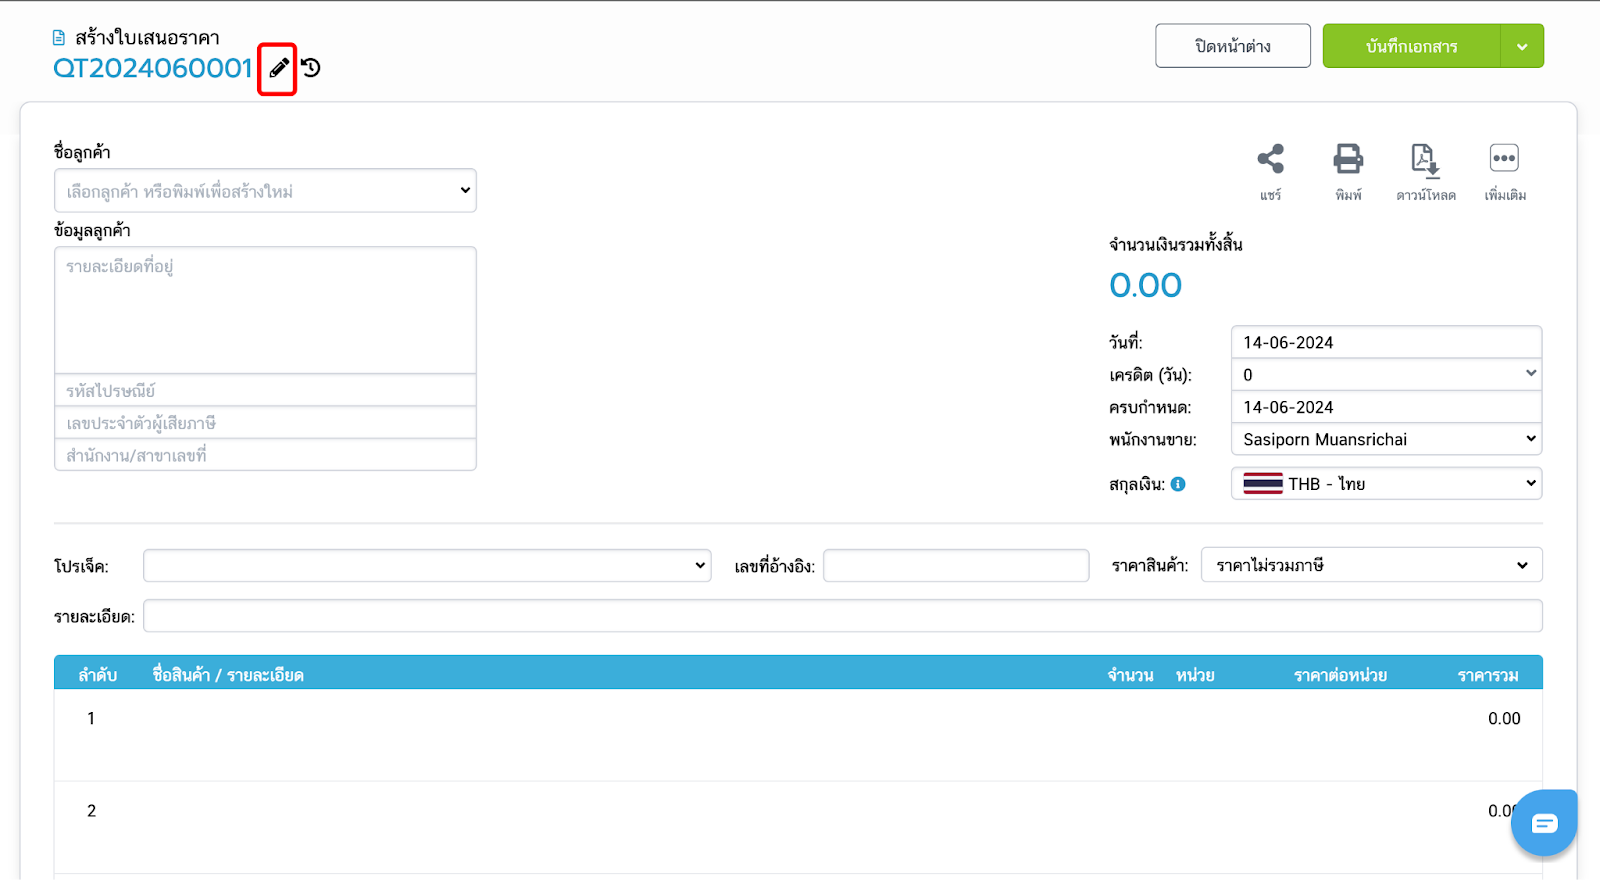Open the salesperson dropdown showing Sasiporn Muansrichai

pos(1386,439)
